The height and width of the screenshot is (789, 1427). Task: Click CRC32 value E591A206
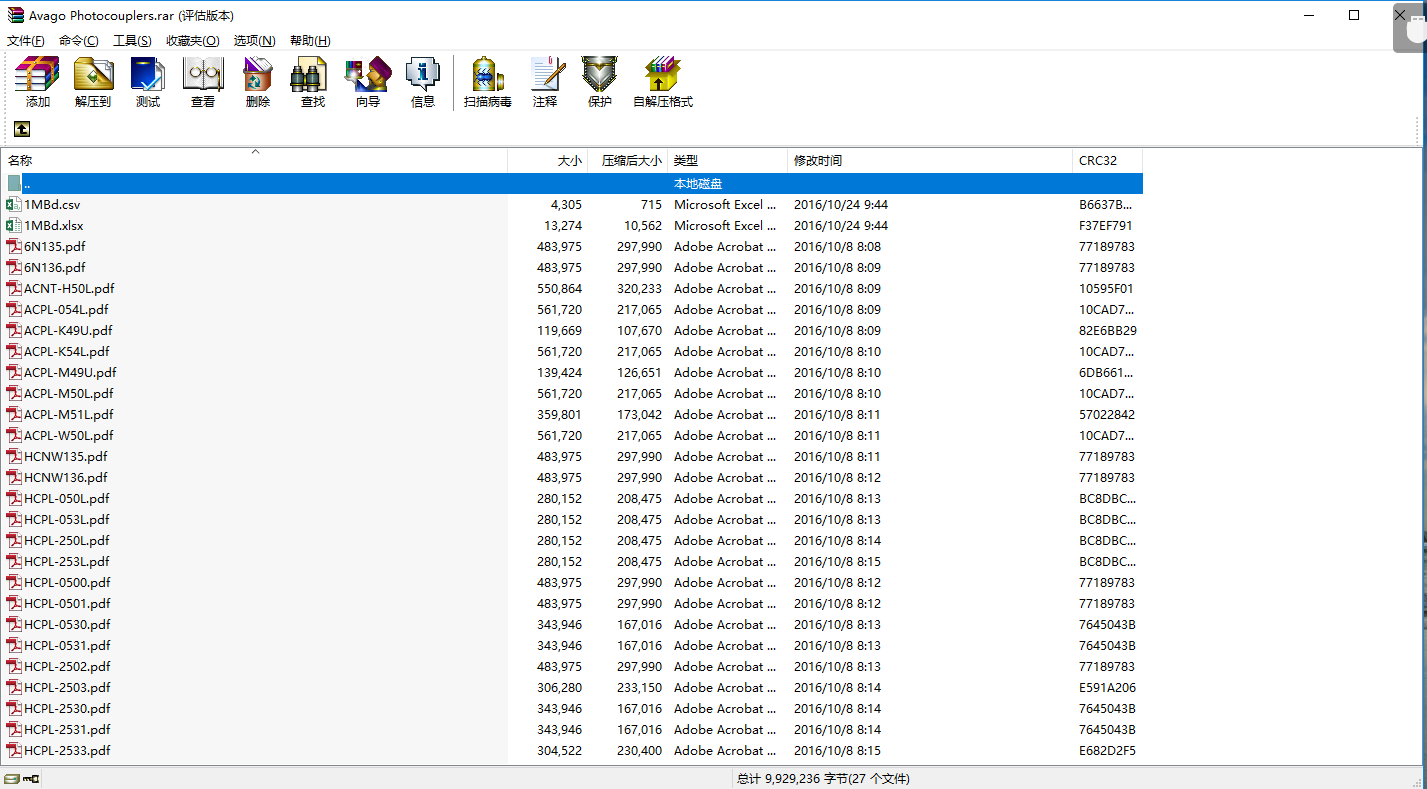[x=1107, y=687]
